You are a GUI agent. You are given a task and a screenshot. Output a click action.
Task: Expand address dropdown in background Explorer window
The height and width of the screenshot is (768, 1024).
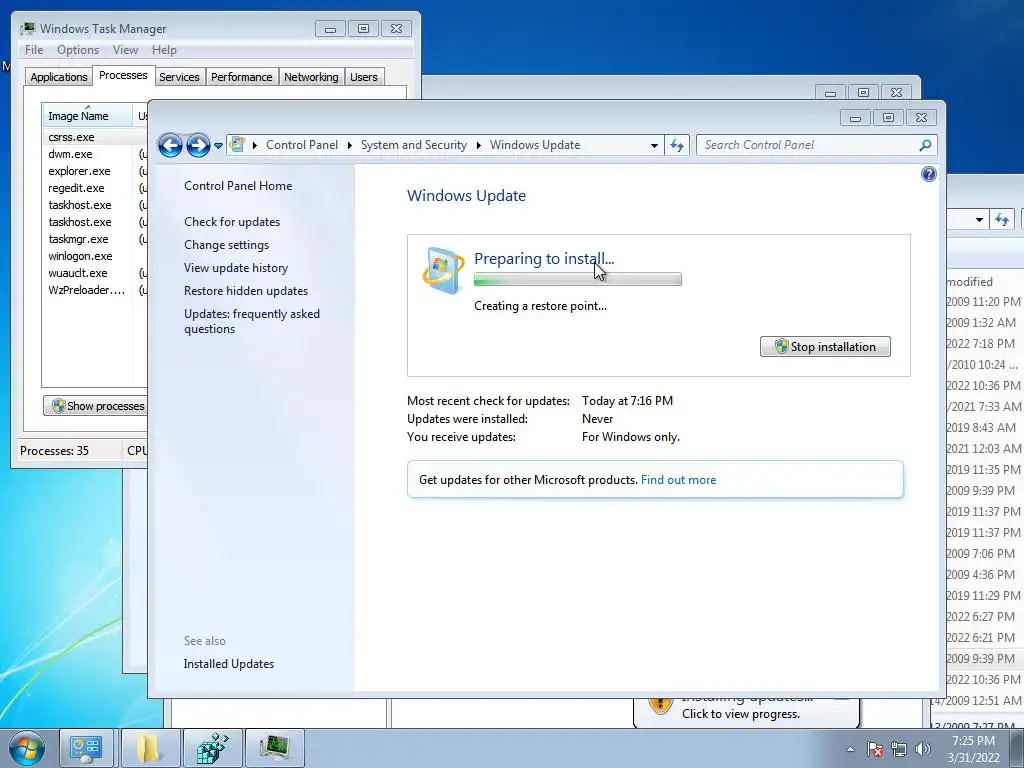pyautogui.click(x=979, y=219)
